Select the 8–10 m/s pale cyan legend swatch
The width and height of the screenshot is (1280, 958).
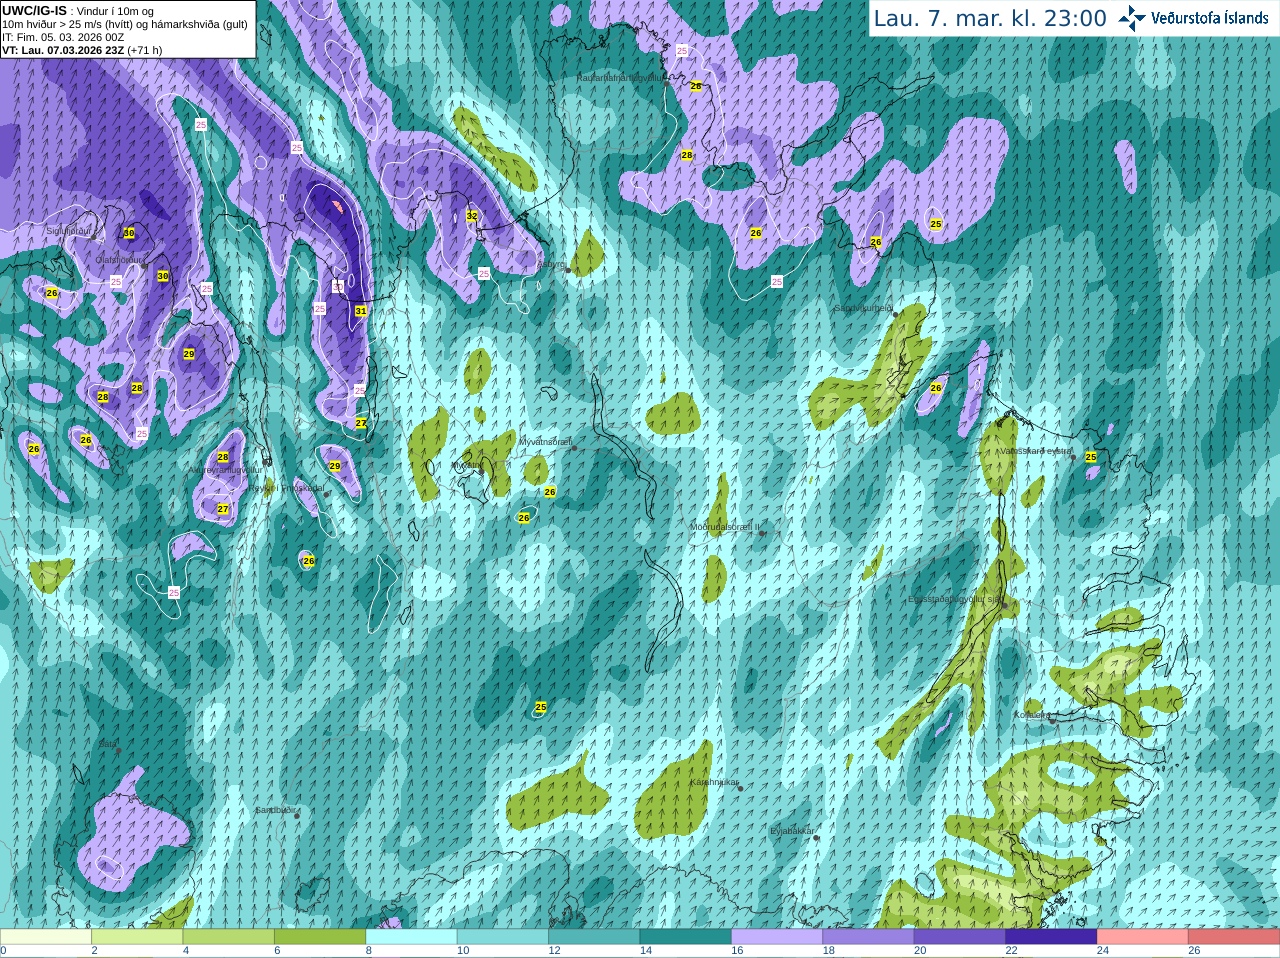(411, 937)
